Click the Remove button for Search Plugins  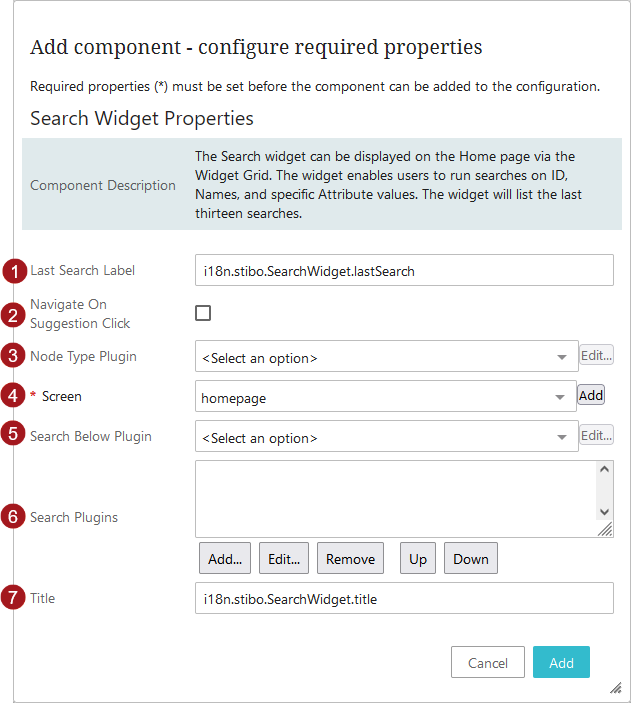pos(350,559)
